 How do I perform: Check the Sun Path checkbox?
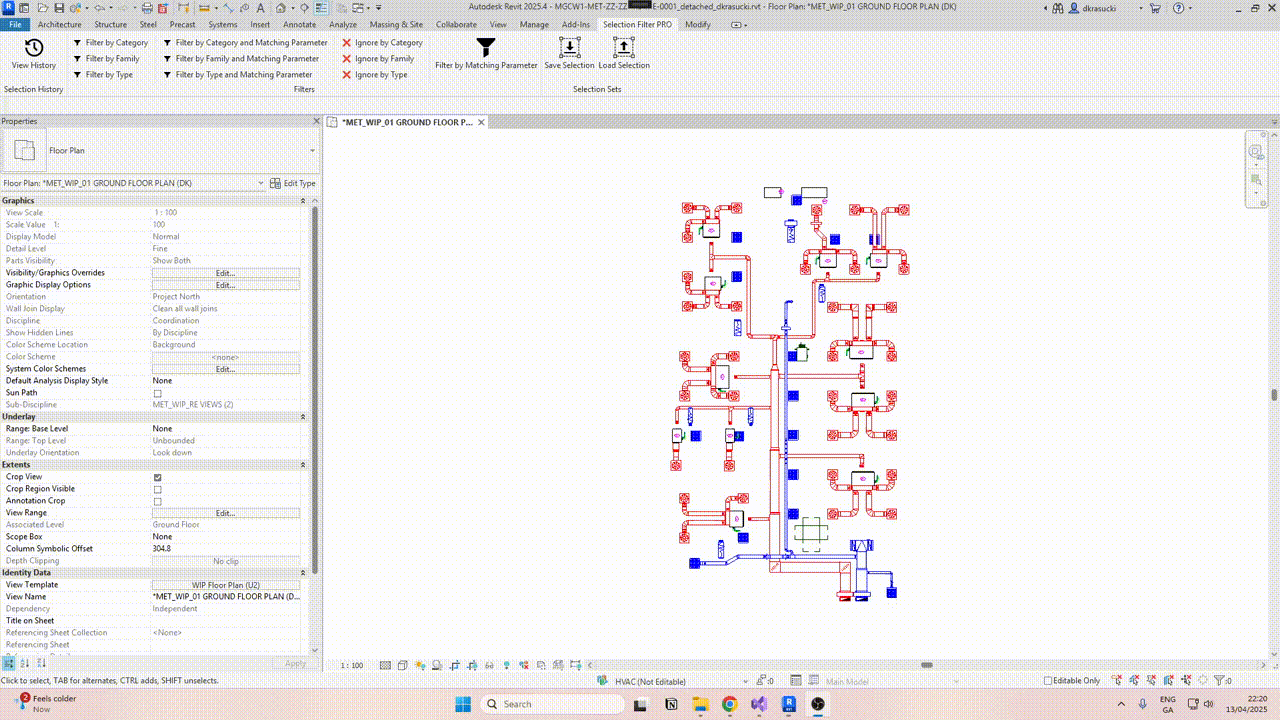point(157,393)
